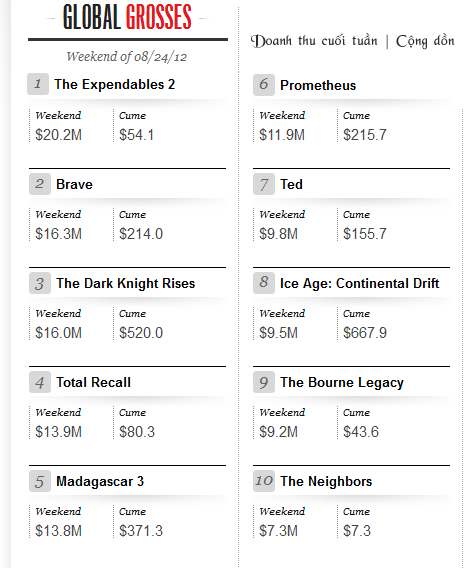Open the Brave movie title

pyautogui.click(x=74, y=184)
